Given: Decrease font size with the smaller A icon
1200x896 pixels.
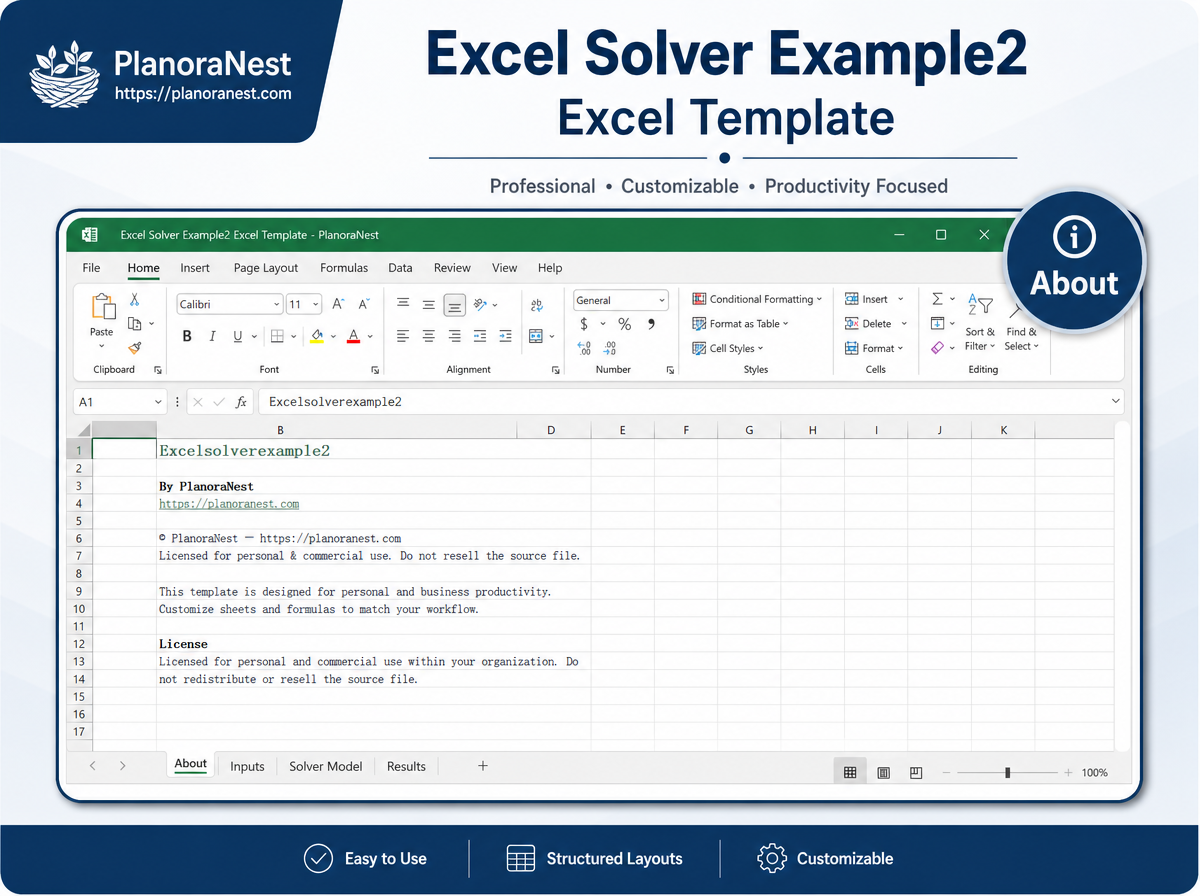Looking at the screenshot, I should click(364, 304).
